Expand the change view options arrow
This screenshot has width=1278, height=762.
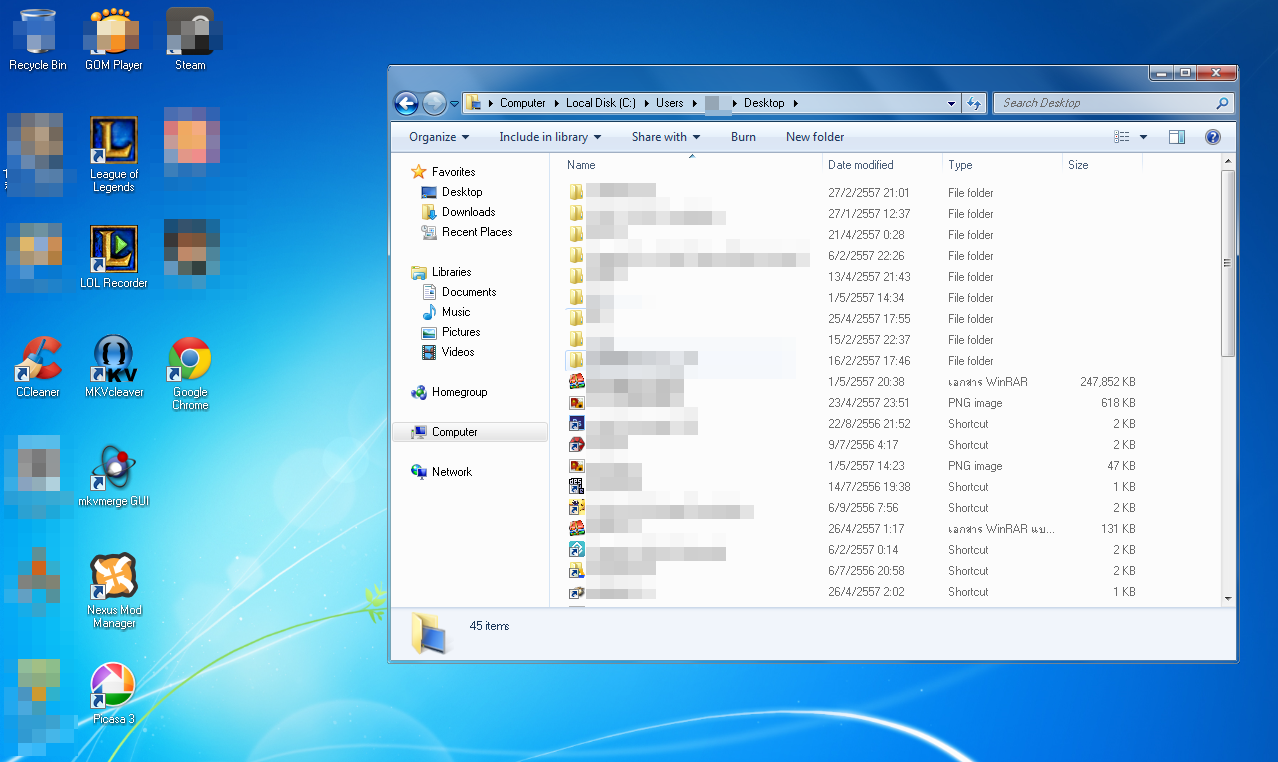(1143, 137)
